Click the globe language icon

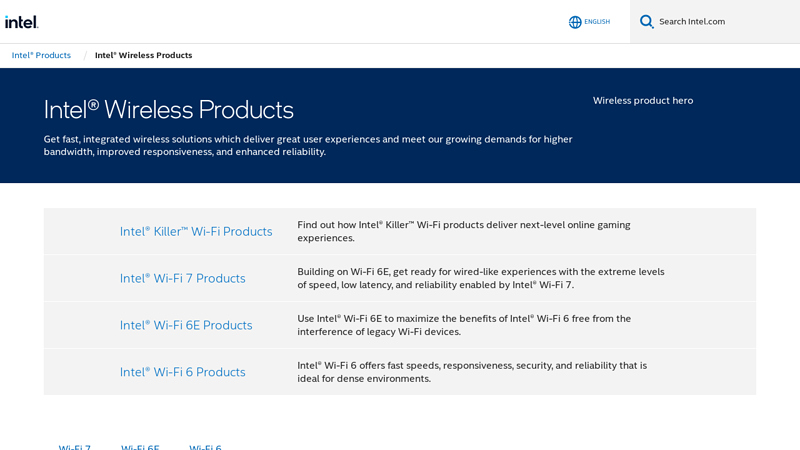click(x=575, y=22)
